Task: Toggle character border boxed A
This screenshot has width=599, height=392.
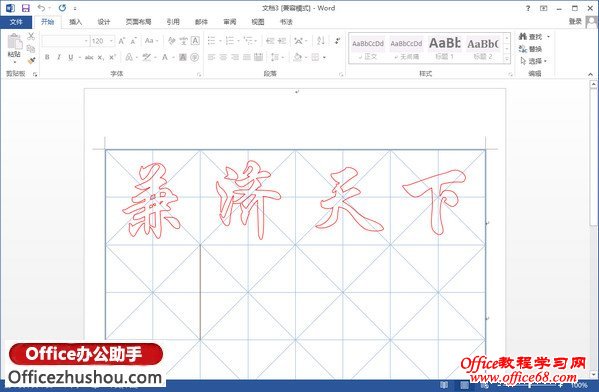Action: pyautogui.click(x=195, y=41)
